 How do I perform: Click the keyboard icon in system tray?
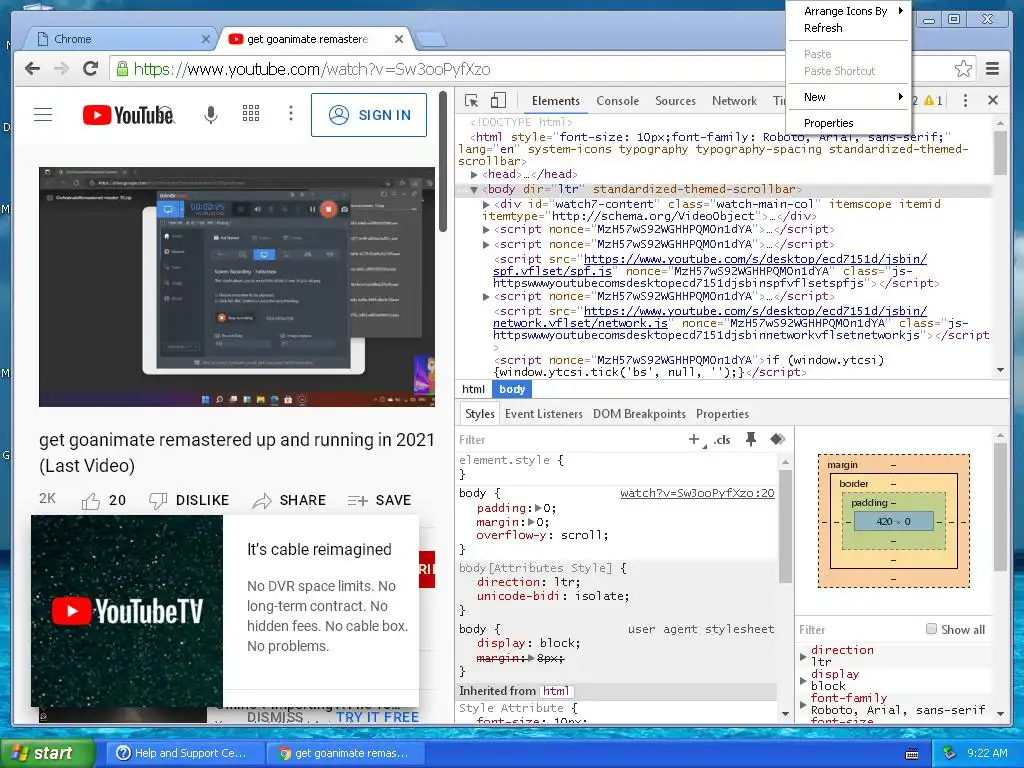pos(912,754)
